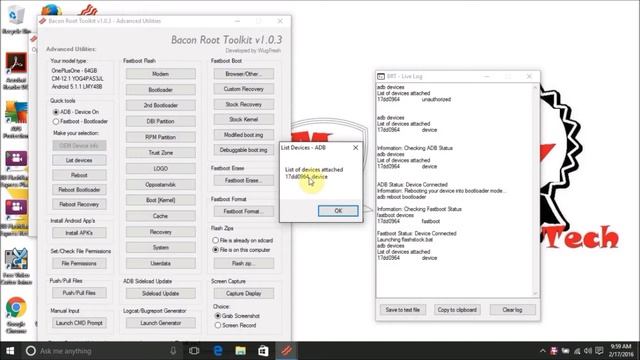Click the Modified boot.img button

(244, 135)
